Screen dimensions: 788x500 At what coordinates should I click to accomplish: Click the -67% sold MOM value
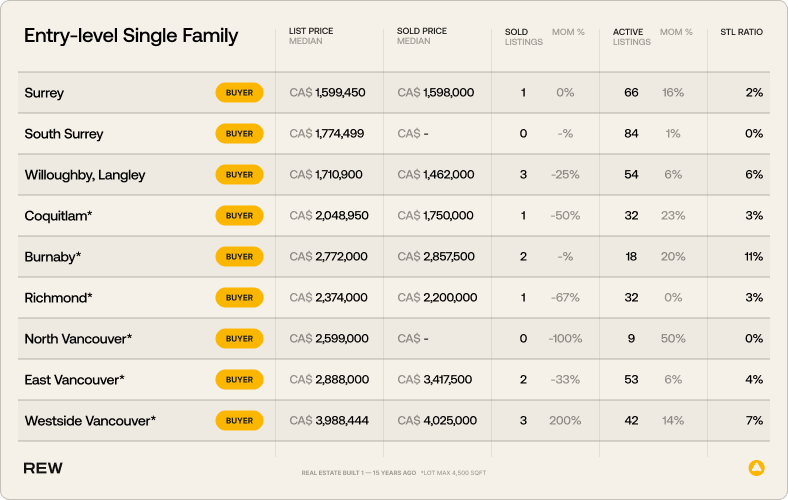565,297
